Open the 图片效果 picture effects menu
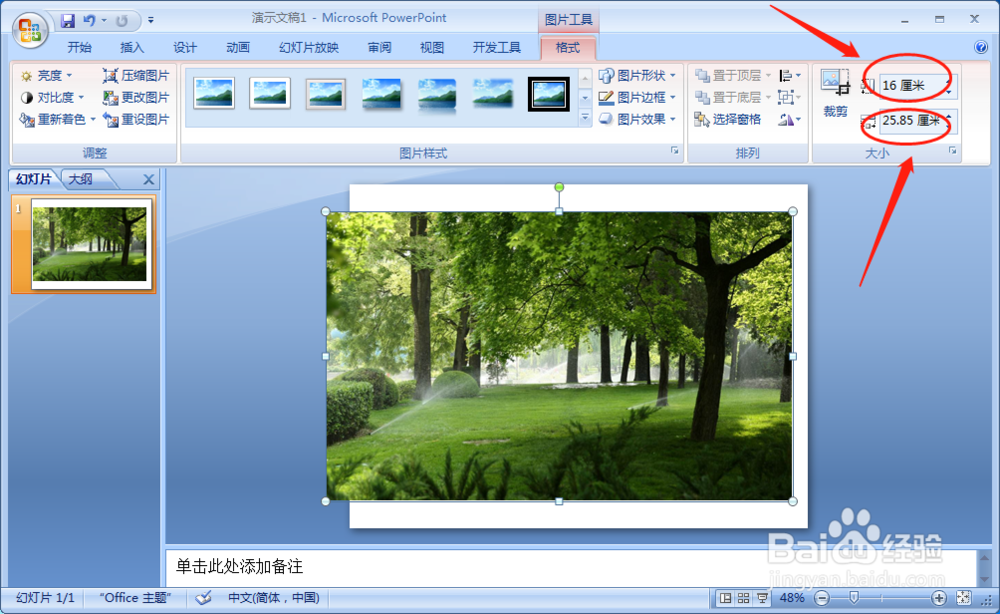Image resolution: width=1000 pixels, height=614 pixels. coord(637,119)
